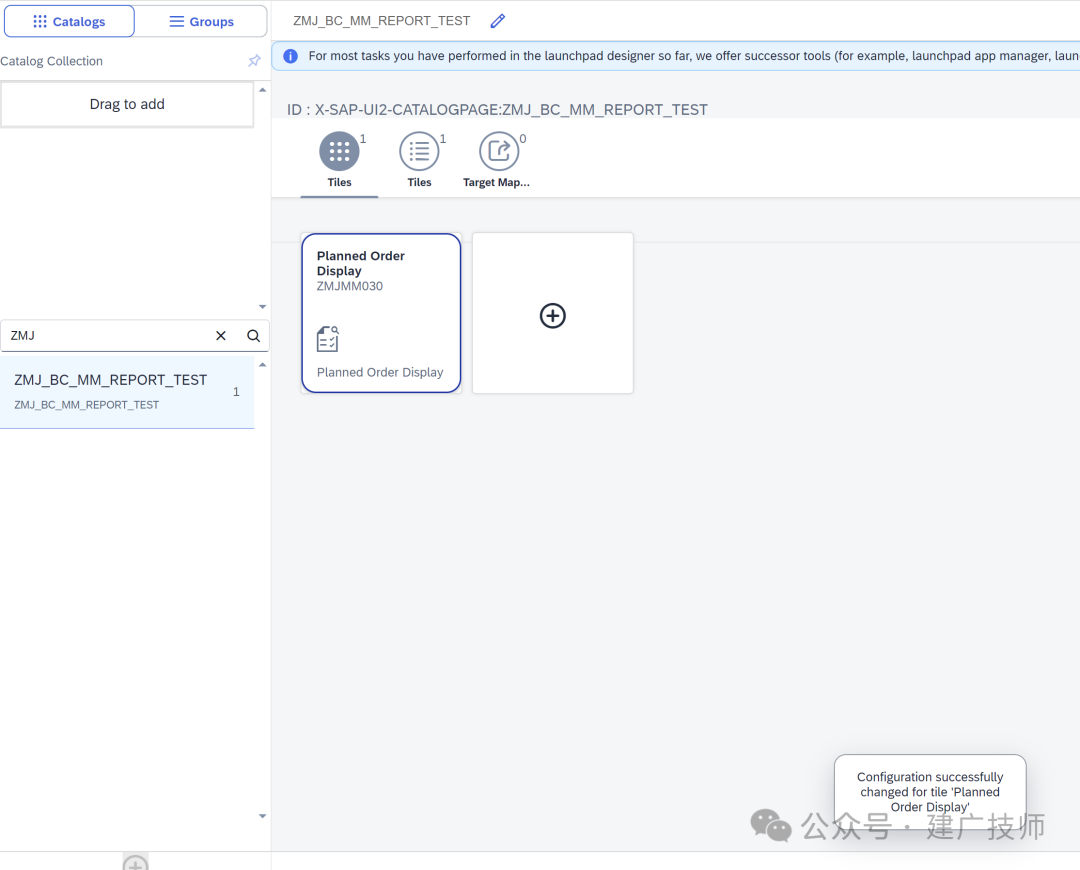This screenshot has width=1080, height=870.
Task: Select ZMJ_BC_MM_REPORT_TEST catalog in list
Action: pyautogui.click(x=127, y=392)
